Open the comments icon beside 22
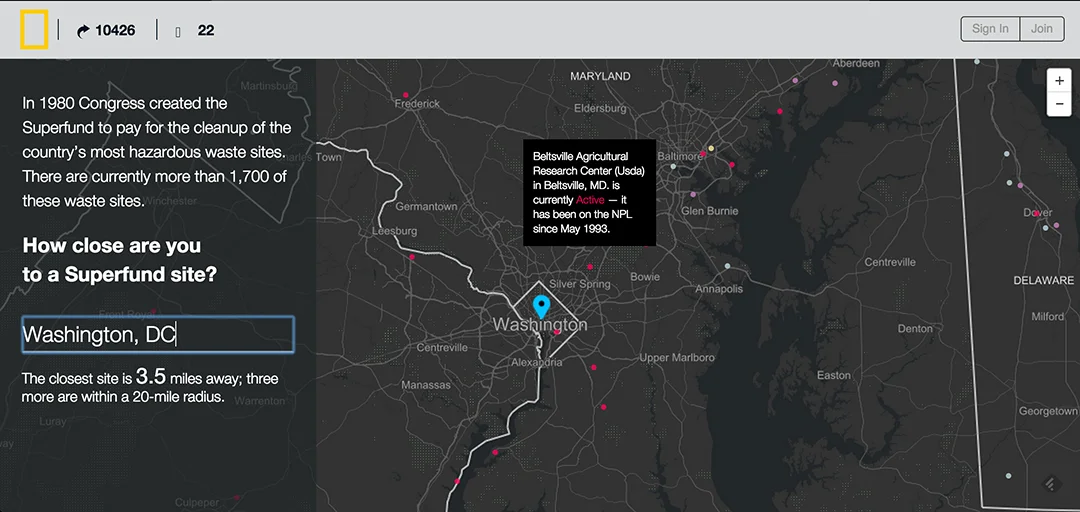The height and width of the screenshot is (512, 1080). click(178, 32)
